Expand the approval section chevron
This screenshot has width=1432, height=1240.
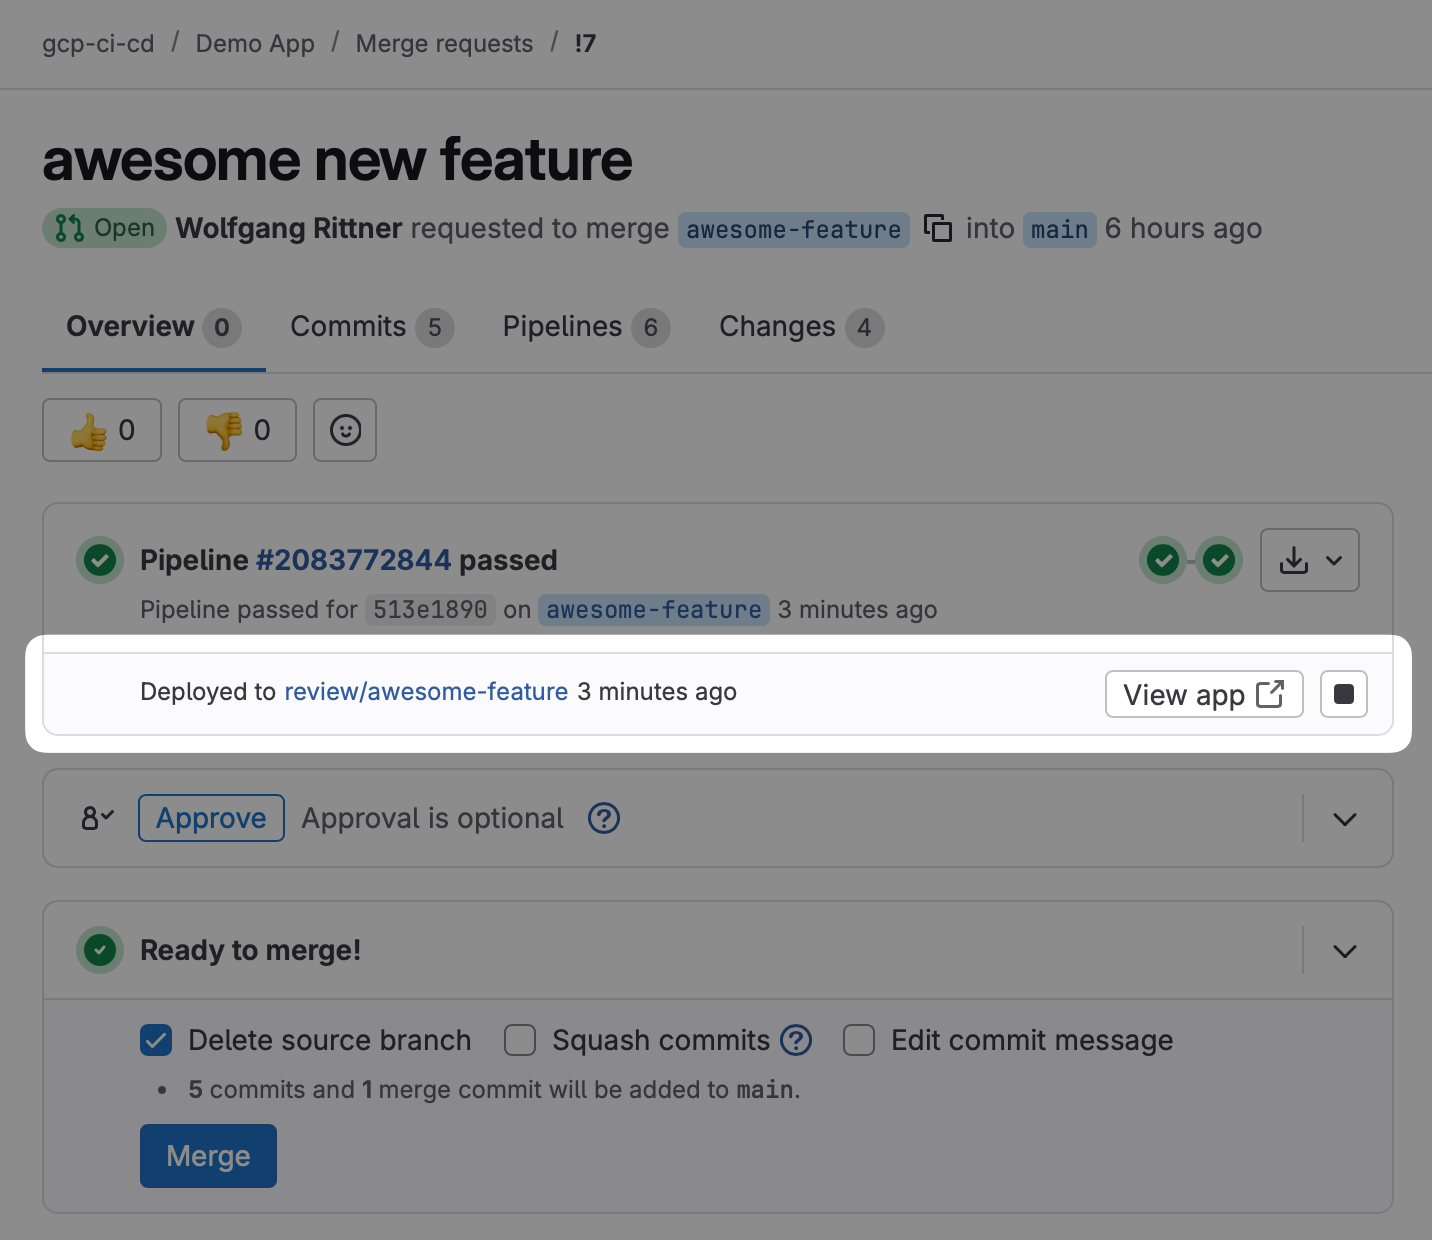1345,819
